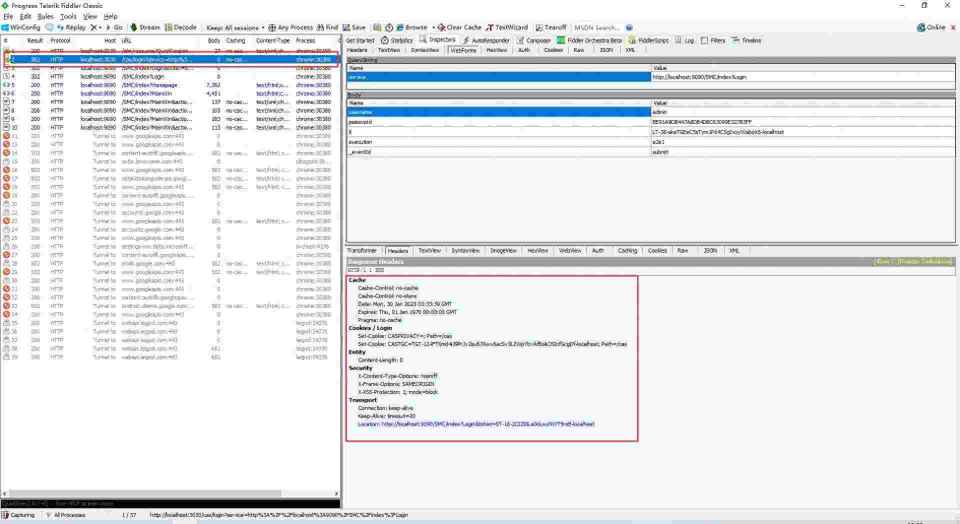Click the Go resume button
This screenshot has width=960, height=524.
click(x=114, y=28)
